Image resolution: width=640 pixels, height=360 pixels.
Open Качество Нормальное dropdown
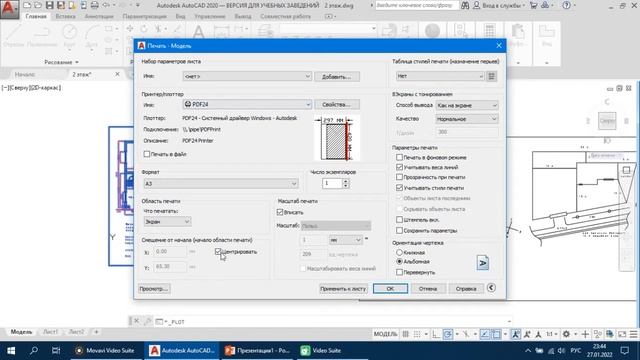click(x=467, y=119)
